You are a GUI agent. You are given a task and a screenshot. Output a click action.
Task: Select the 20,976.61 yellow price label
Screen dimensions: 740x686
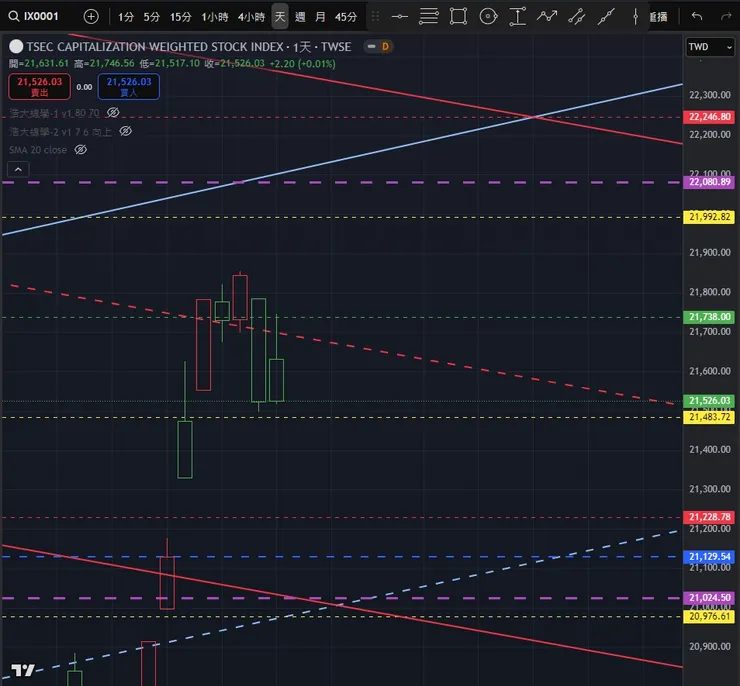709,617
